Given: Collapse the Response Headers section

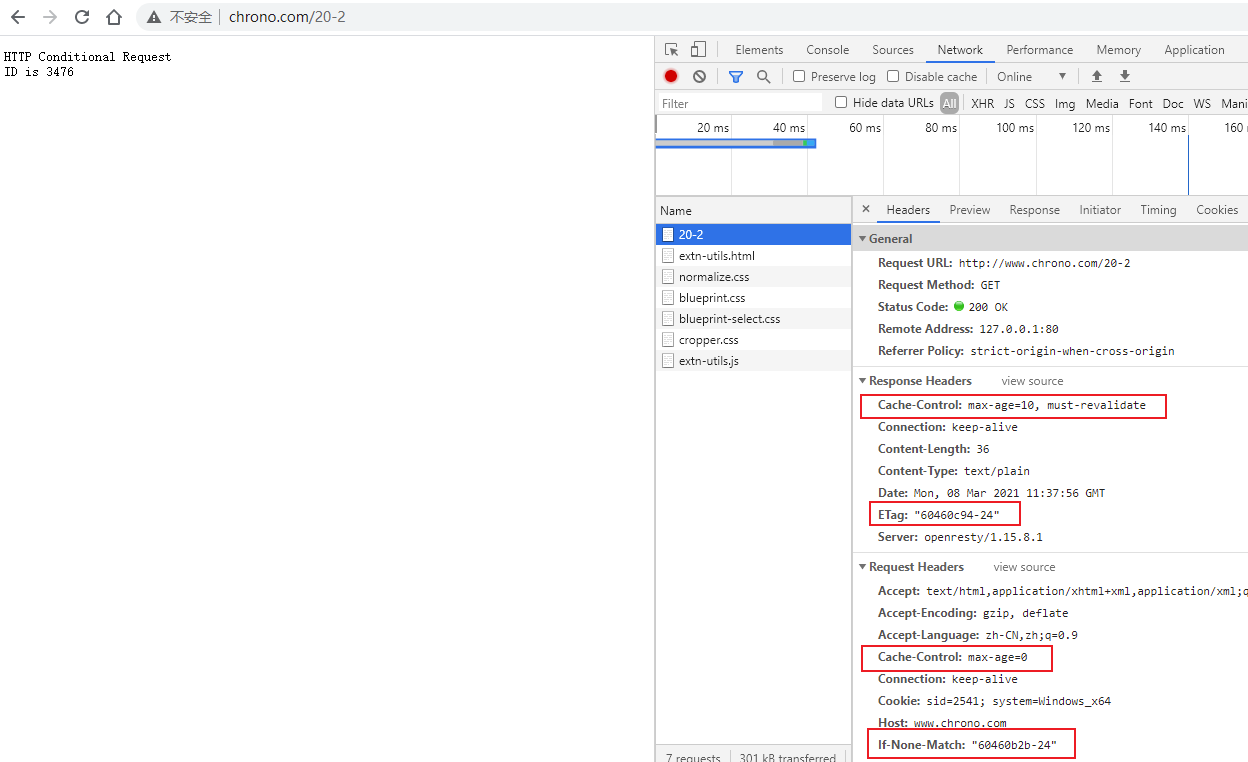Looking at the screenshot, I should point(863,381).
